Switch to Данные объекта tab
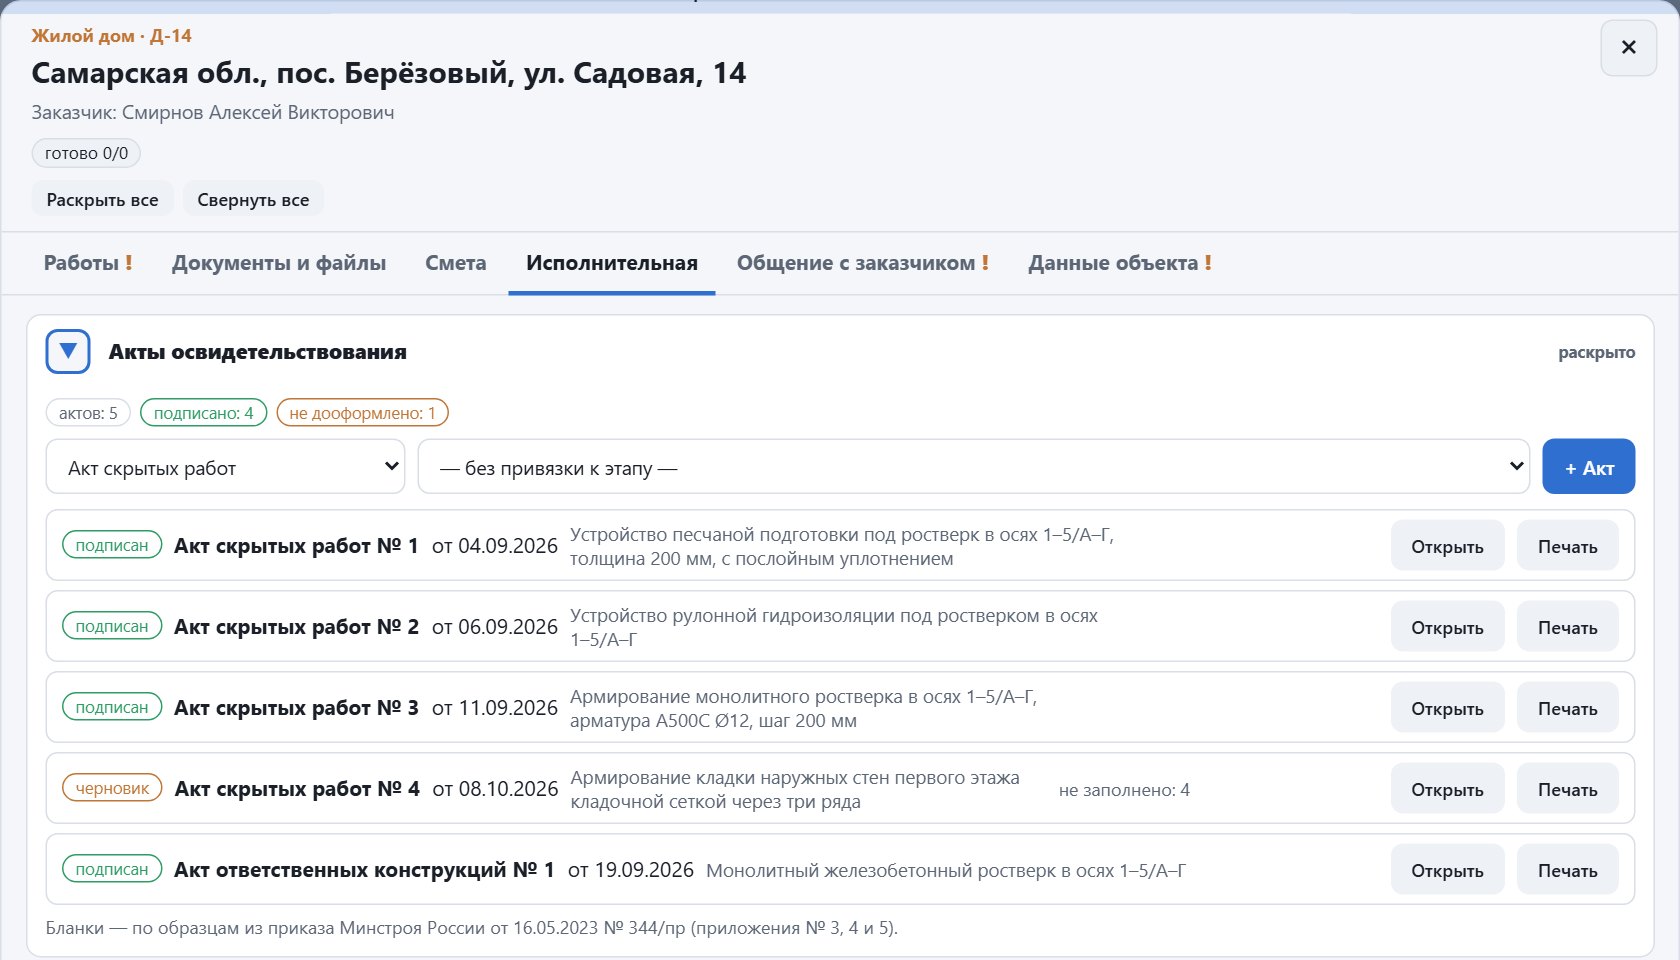 point(1120,263)
